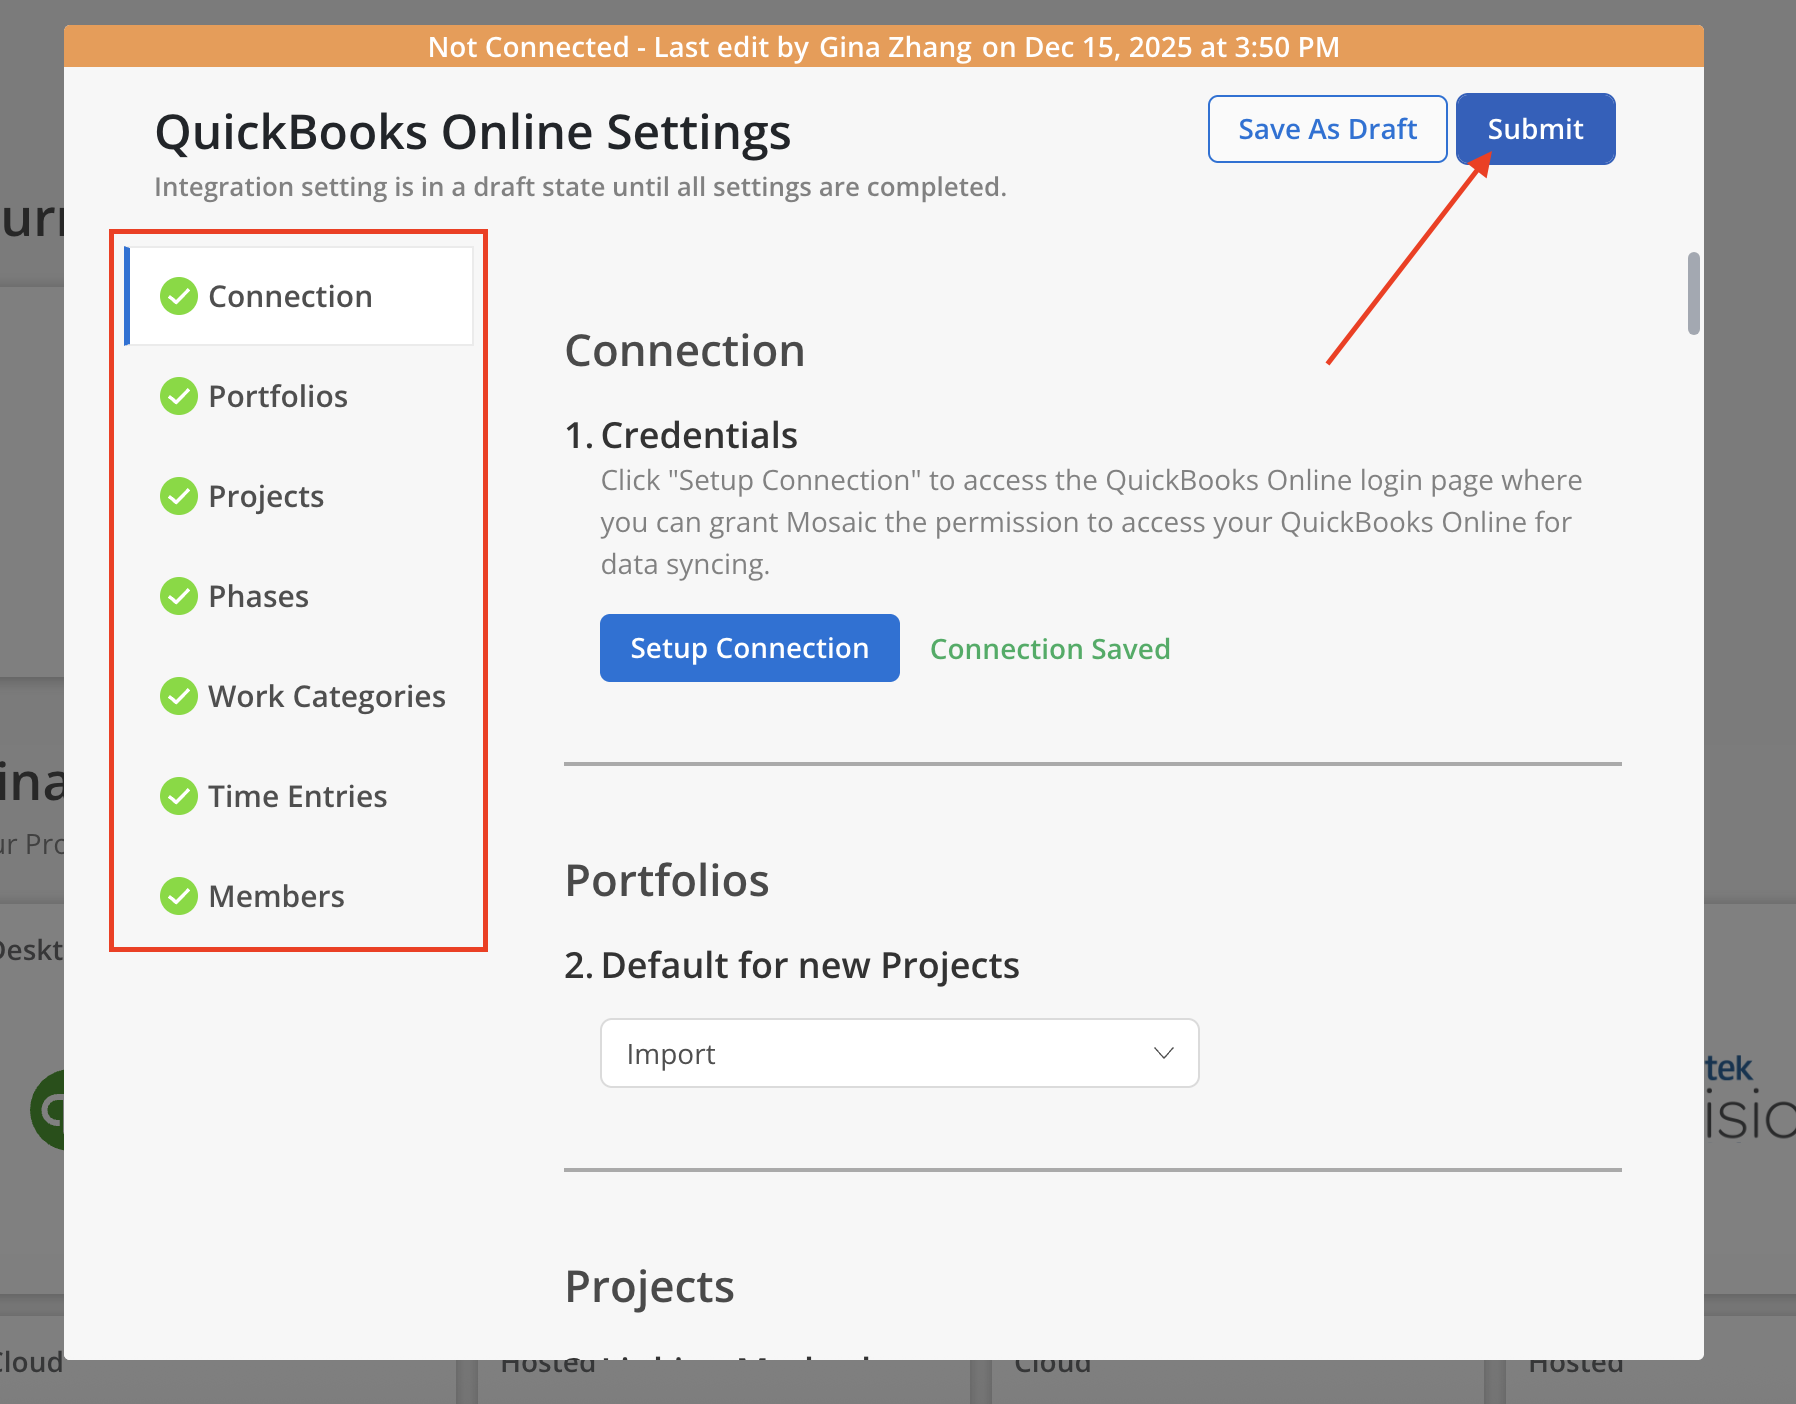Jump to the Portfolios section

coord(299,396)
